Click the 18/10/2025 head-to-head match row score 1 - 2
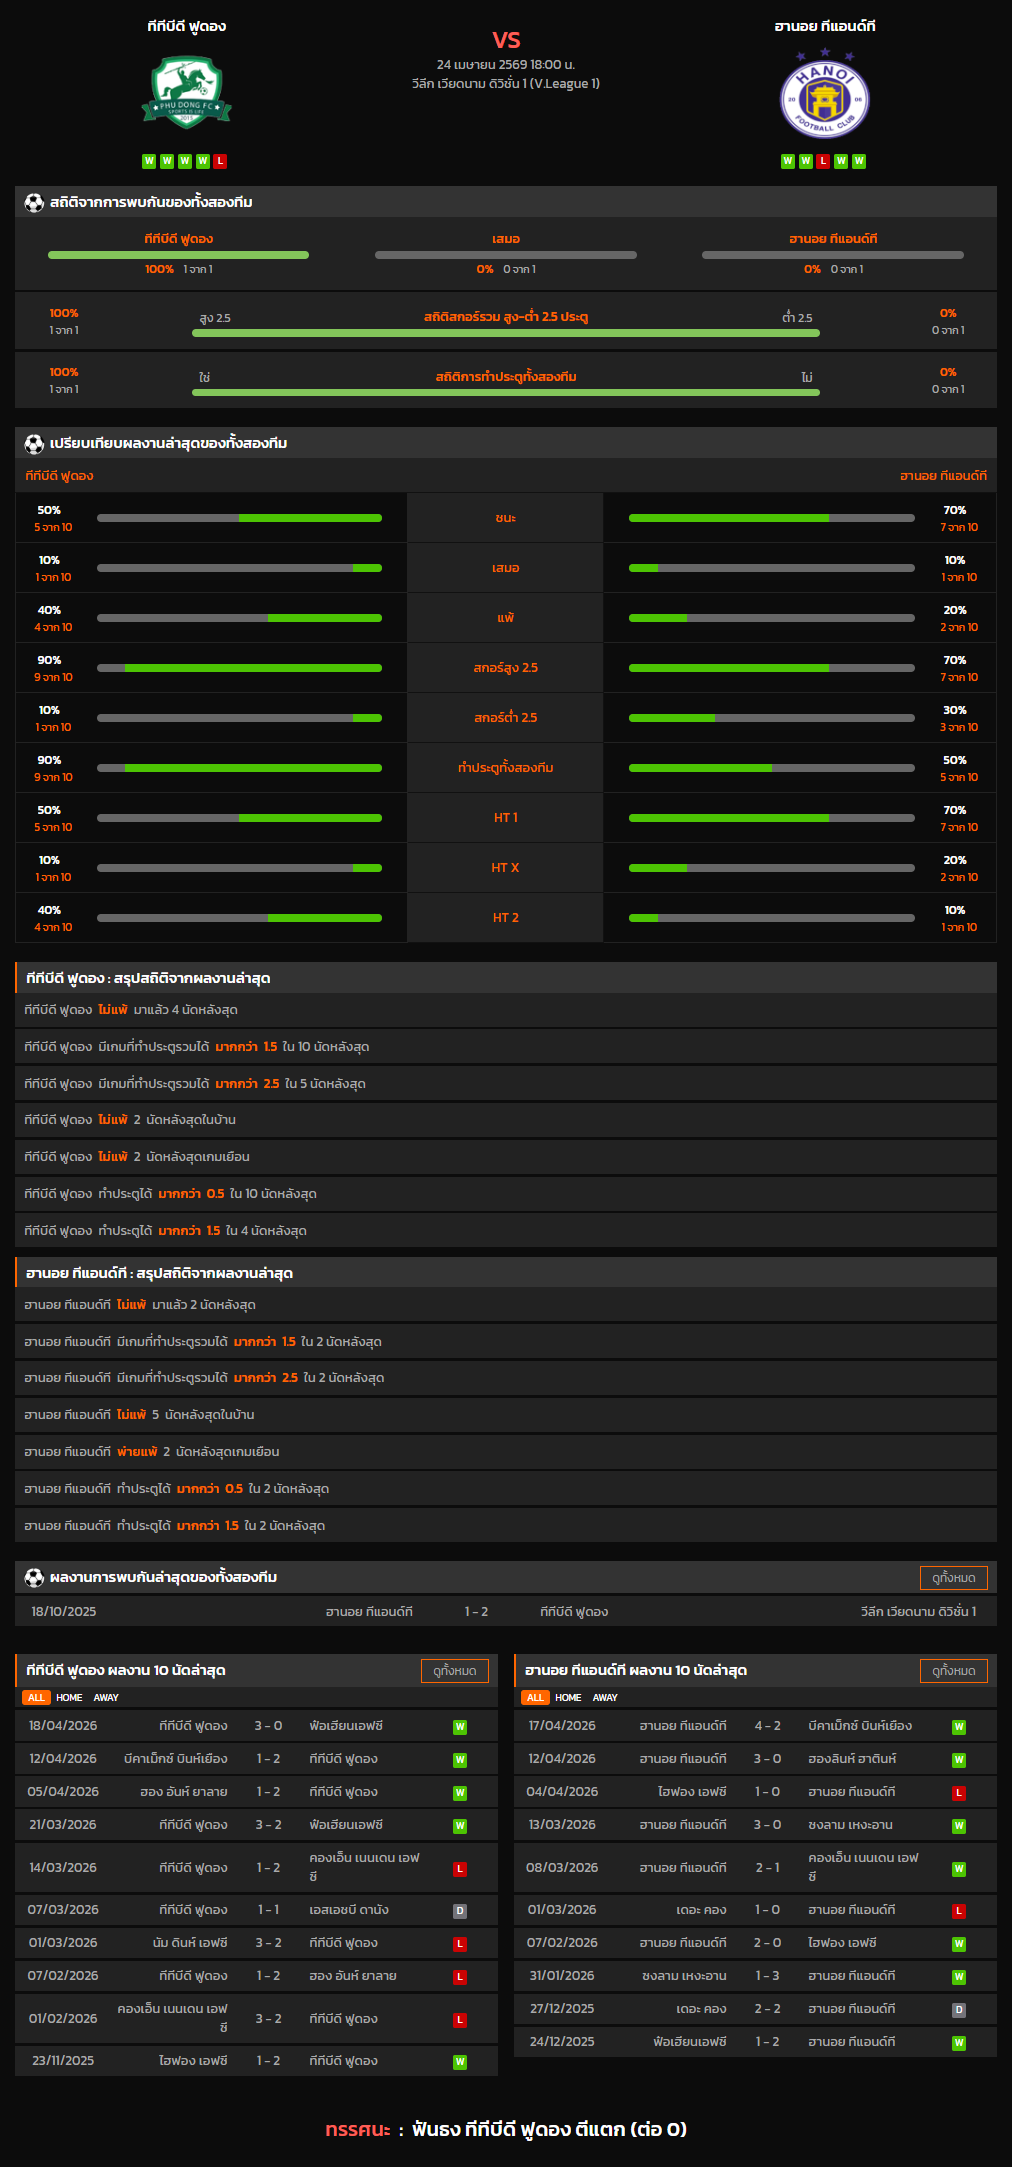The image size is (1012, 2167). [476, 1612]
